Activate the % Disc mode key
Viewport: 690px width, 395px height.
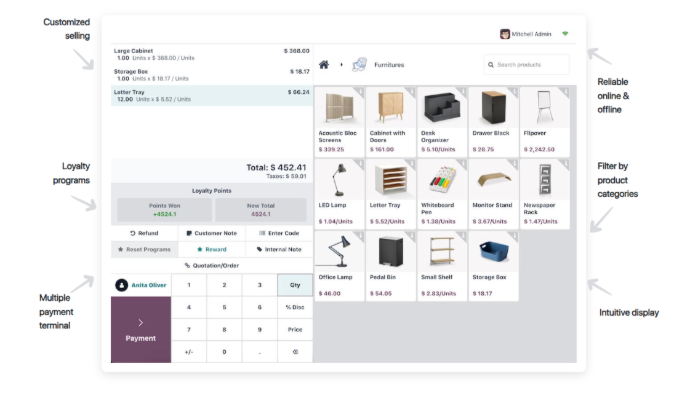tap(295, 307)
